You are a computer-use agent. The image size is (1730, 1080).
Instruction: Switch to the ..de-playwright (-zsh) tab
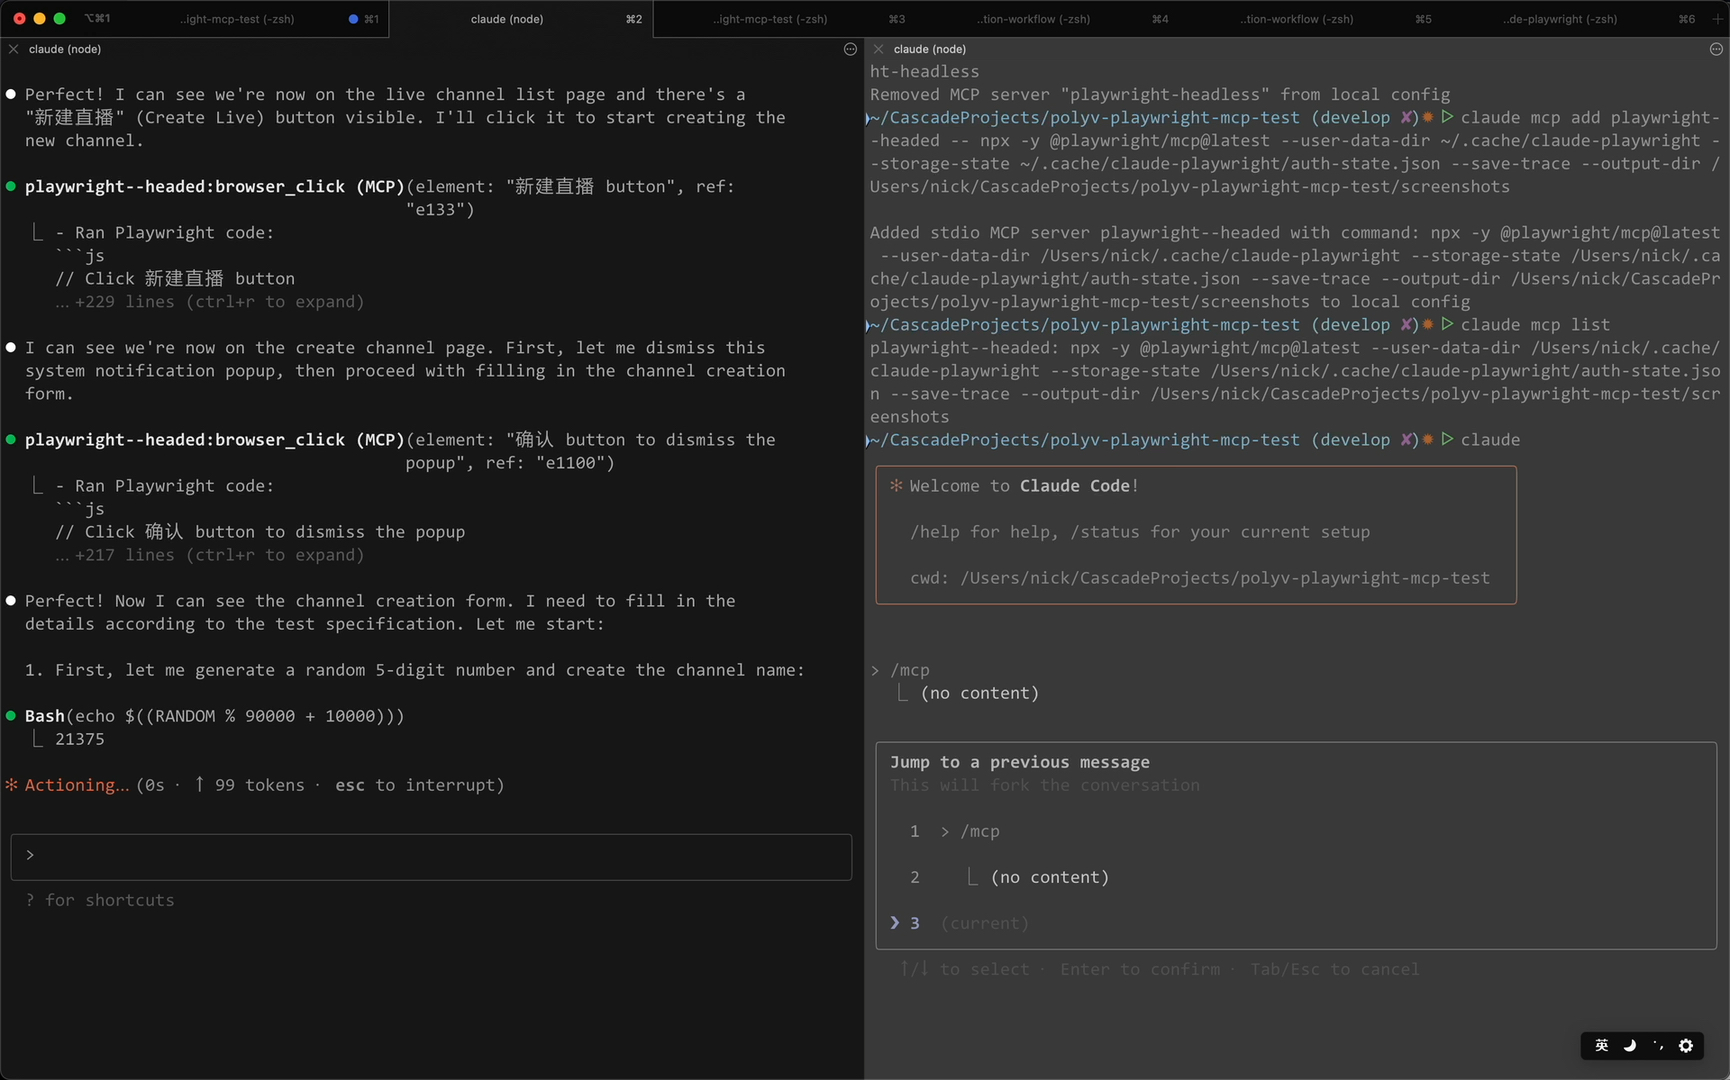click(x=1560, y=19)
